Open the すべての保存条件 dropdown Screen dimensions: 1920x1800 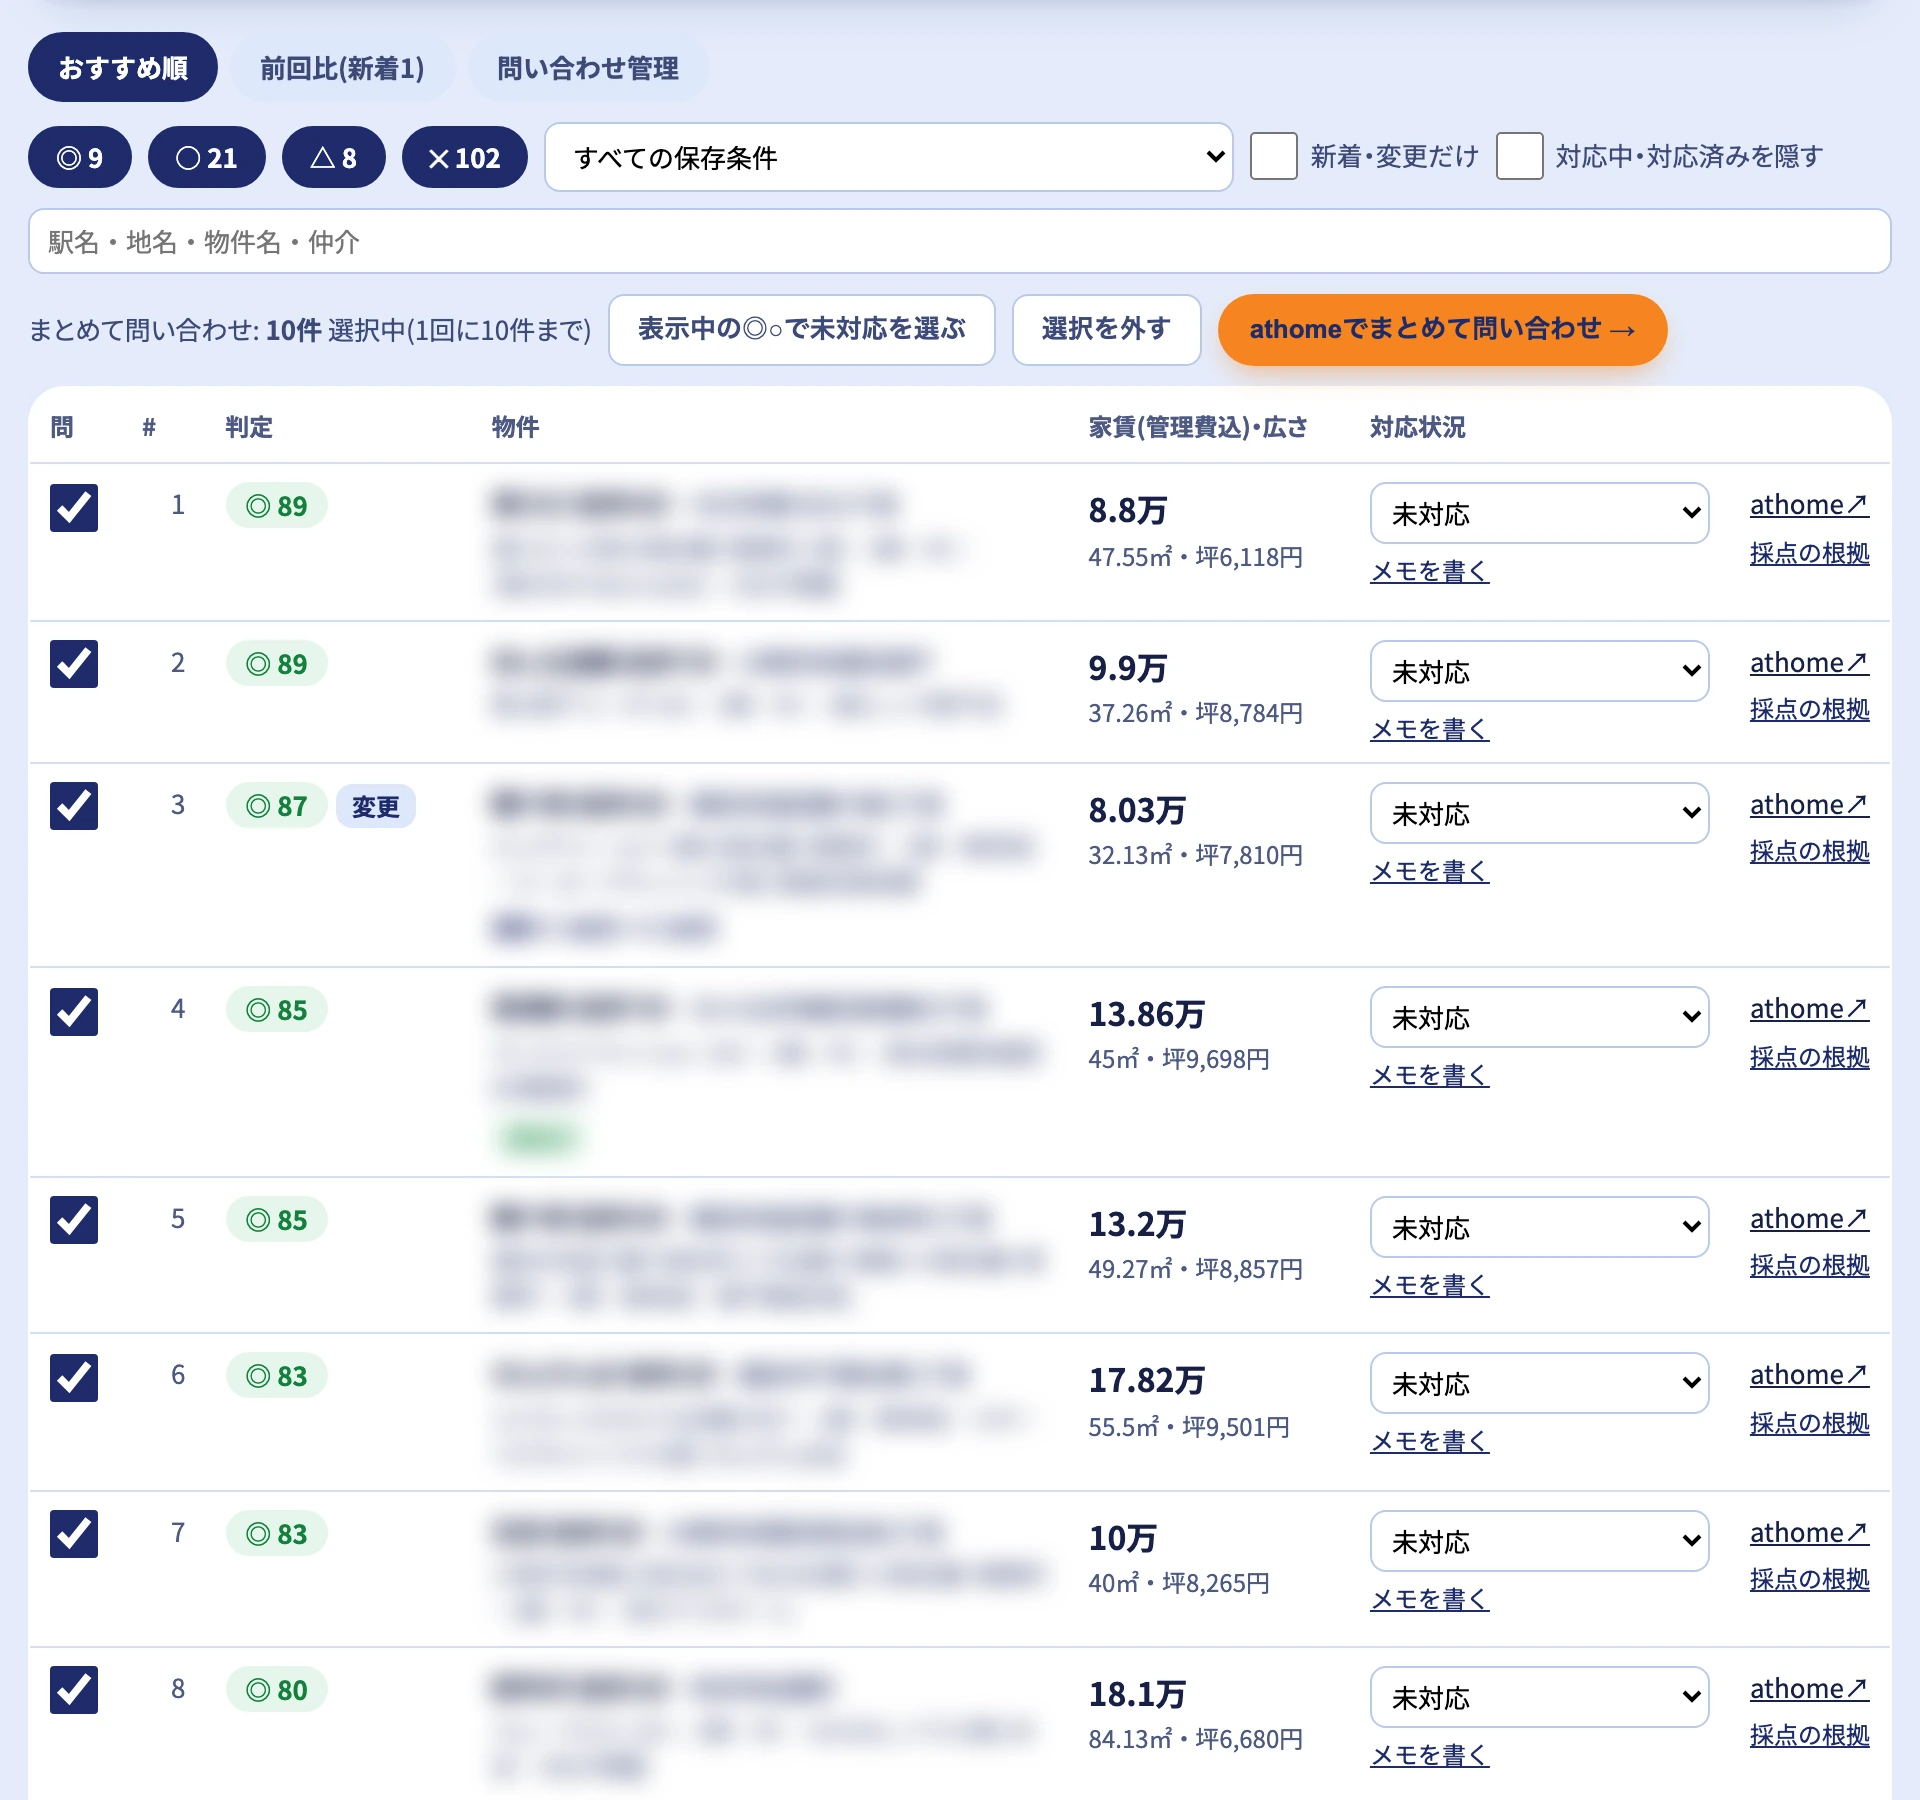[x=889, y=157]
